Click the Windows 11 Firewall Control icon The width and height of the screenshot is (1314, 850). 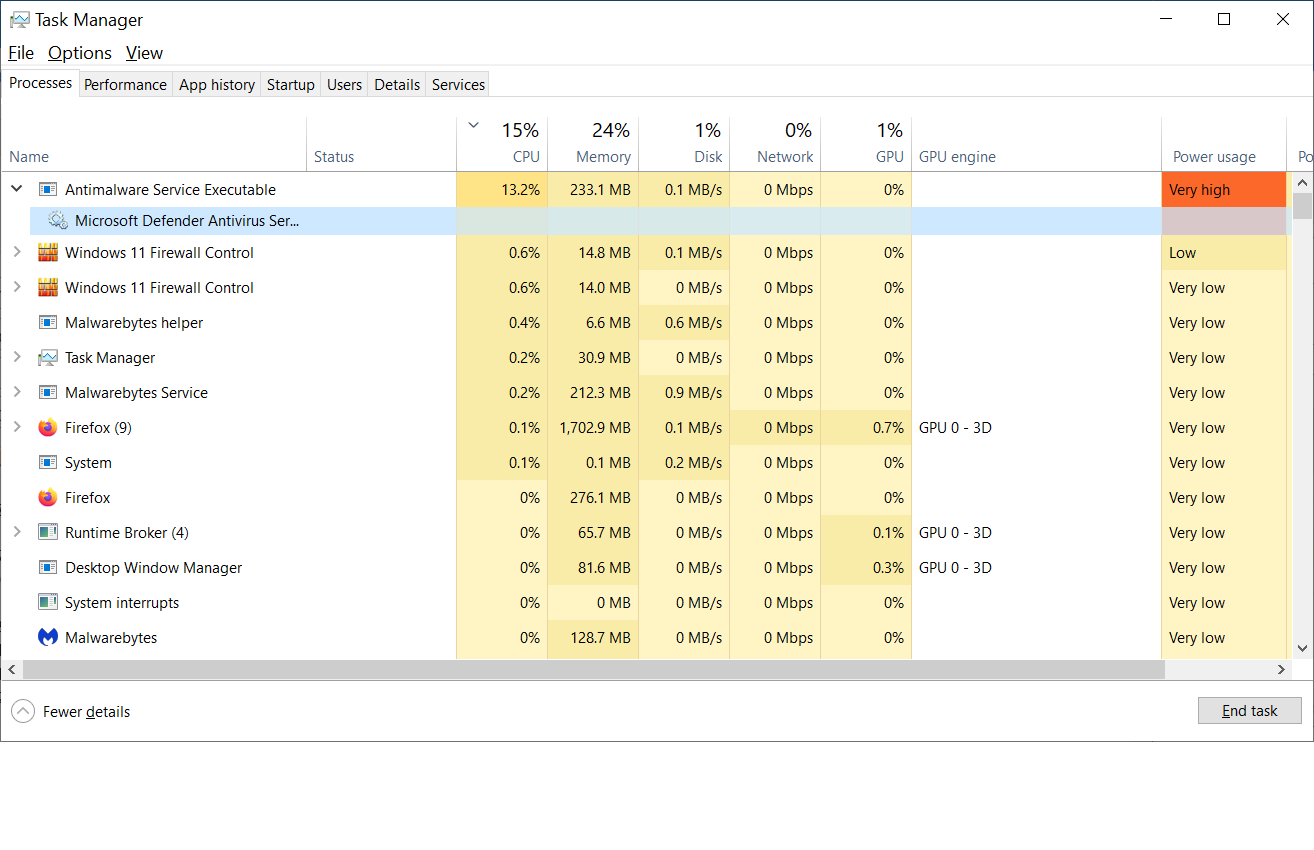point(47,252)
